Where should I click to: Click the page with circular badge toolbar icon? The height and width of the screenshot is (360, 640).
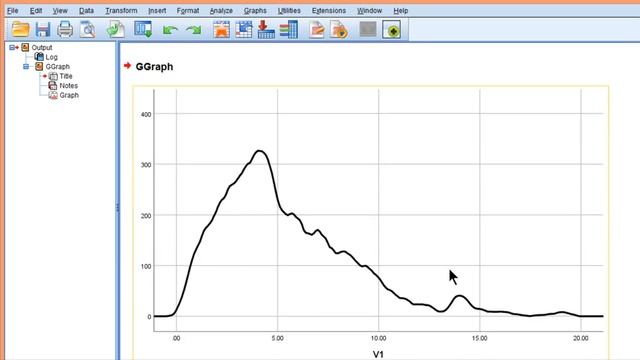(339, 29)
